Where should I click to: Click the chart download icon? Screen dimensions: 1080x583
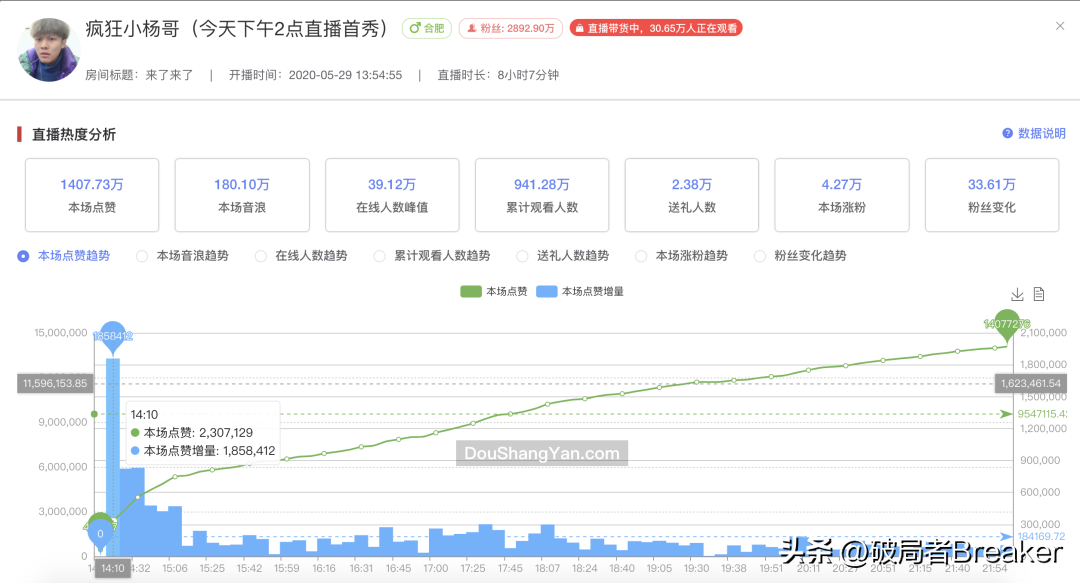pyautogui.click(x=1016, y=294)
